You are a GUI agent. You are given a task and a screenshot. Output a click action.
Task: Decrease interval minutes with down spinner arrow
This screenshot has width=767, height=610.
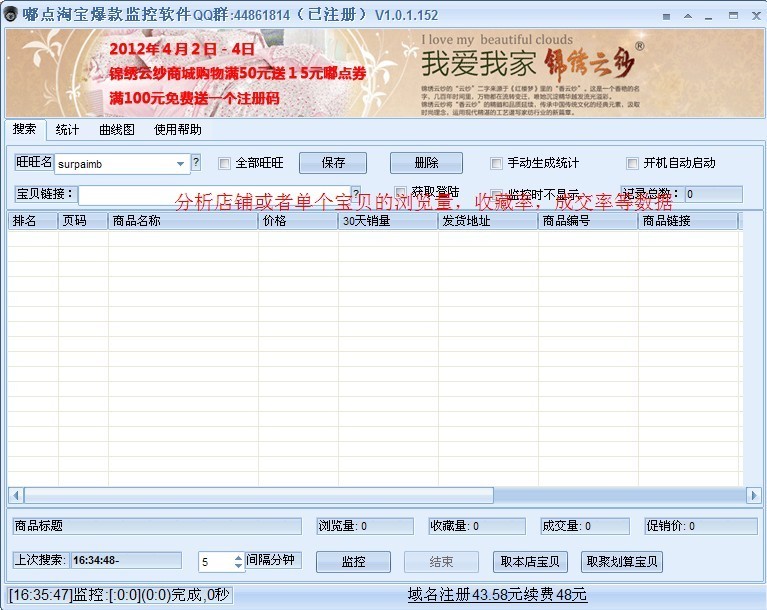coord(238,566)
